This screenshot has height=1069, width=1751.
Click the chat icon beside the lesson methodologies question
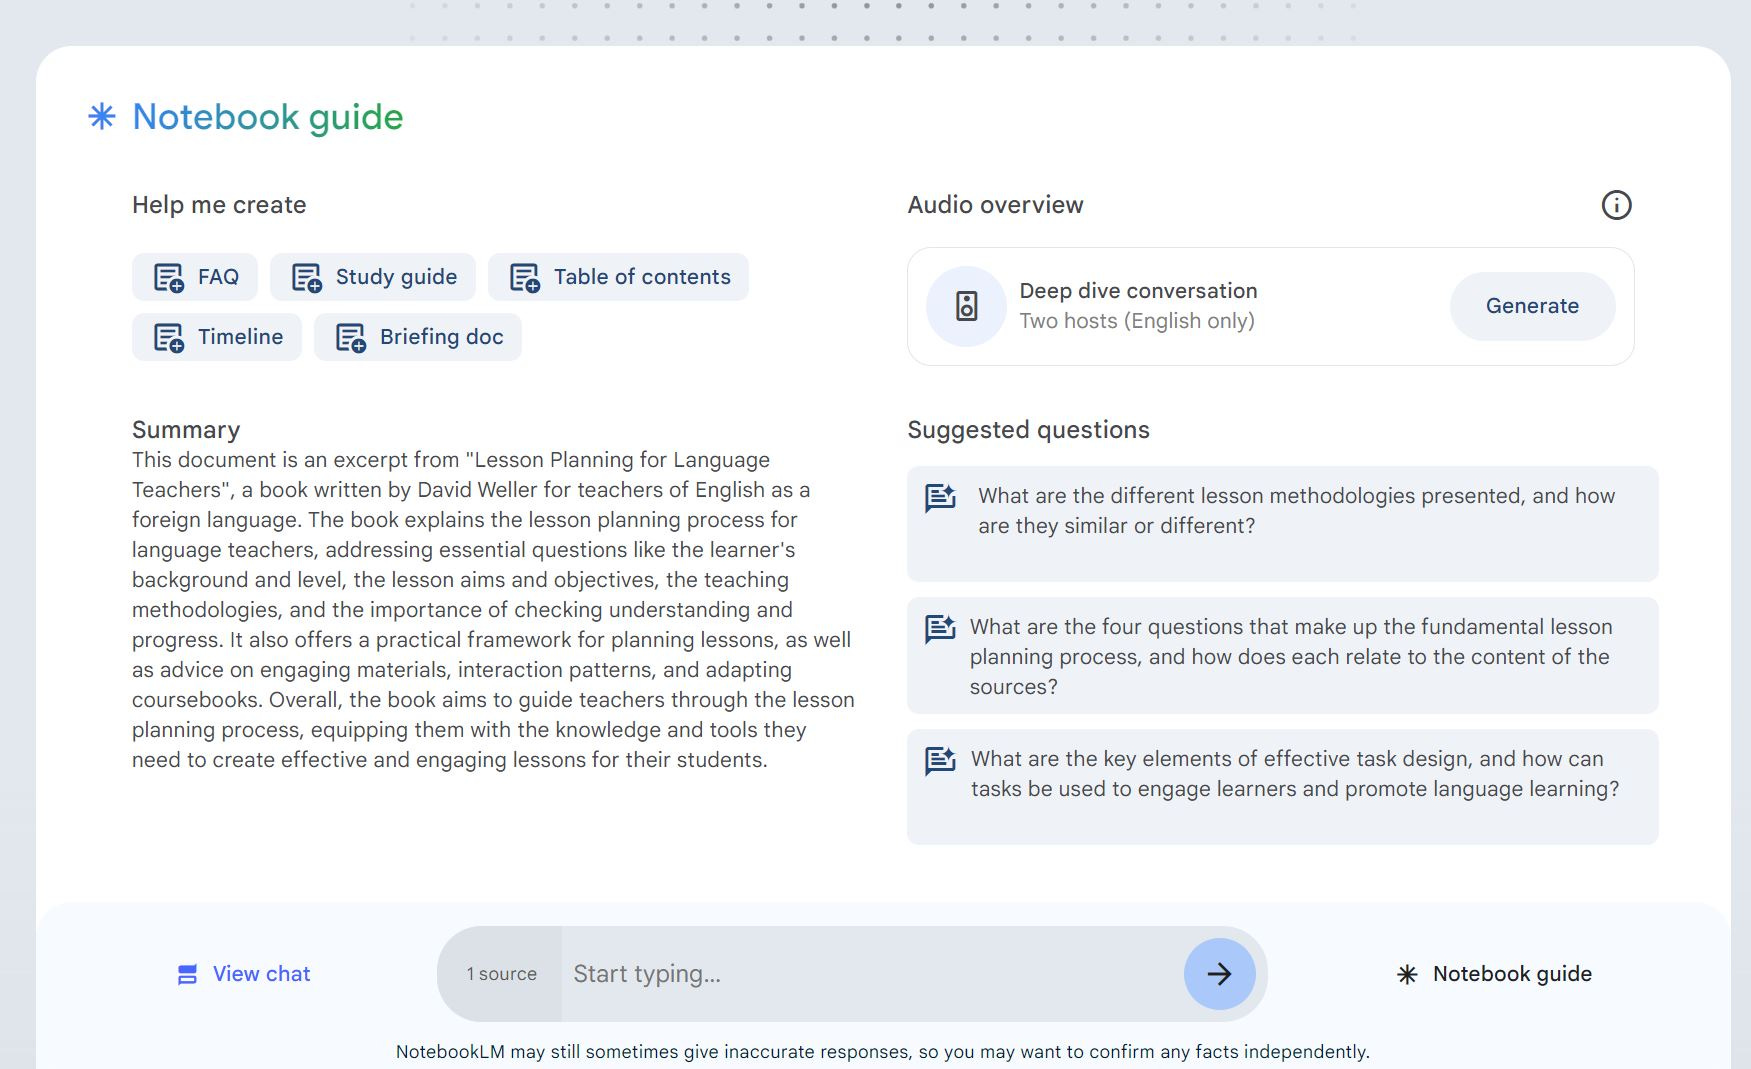940,498
